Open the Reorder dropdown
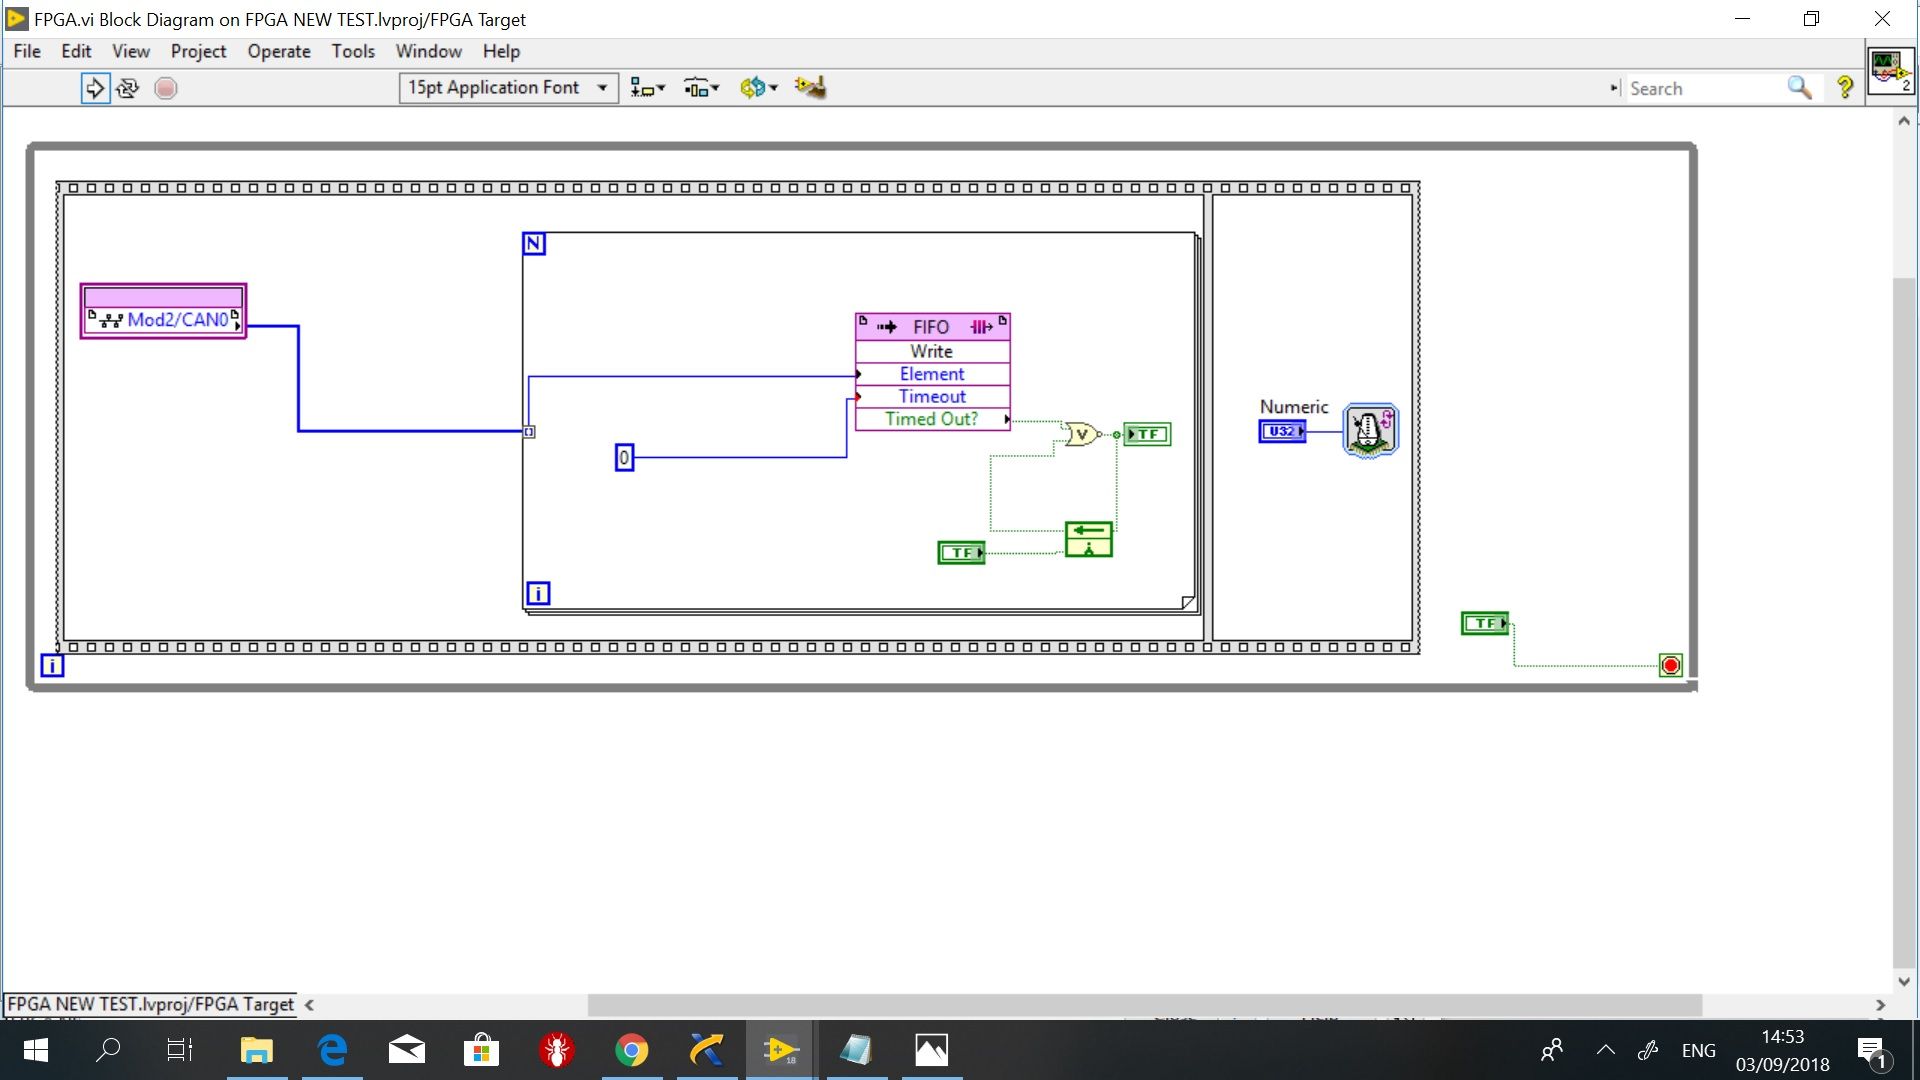Screen dimensions: 1920x1080 [759, 88]
